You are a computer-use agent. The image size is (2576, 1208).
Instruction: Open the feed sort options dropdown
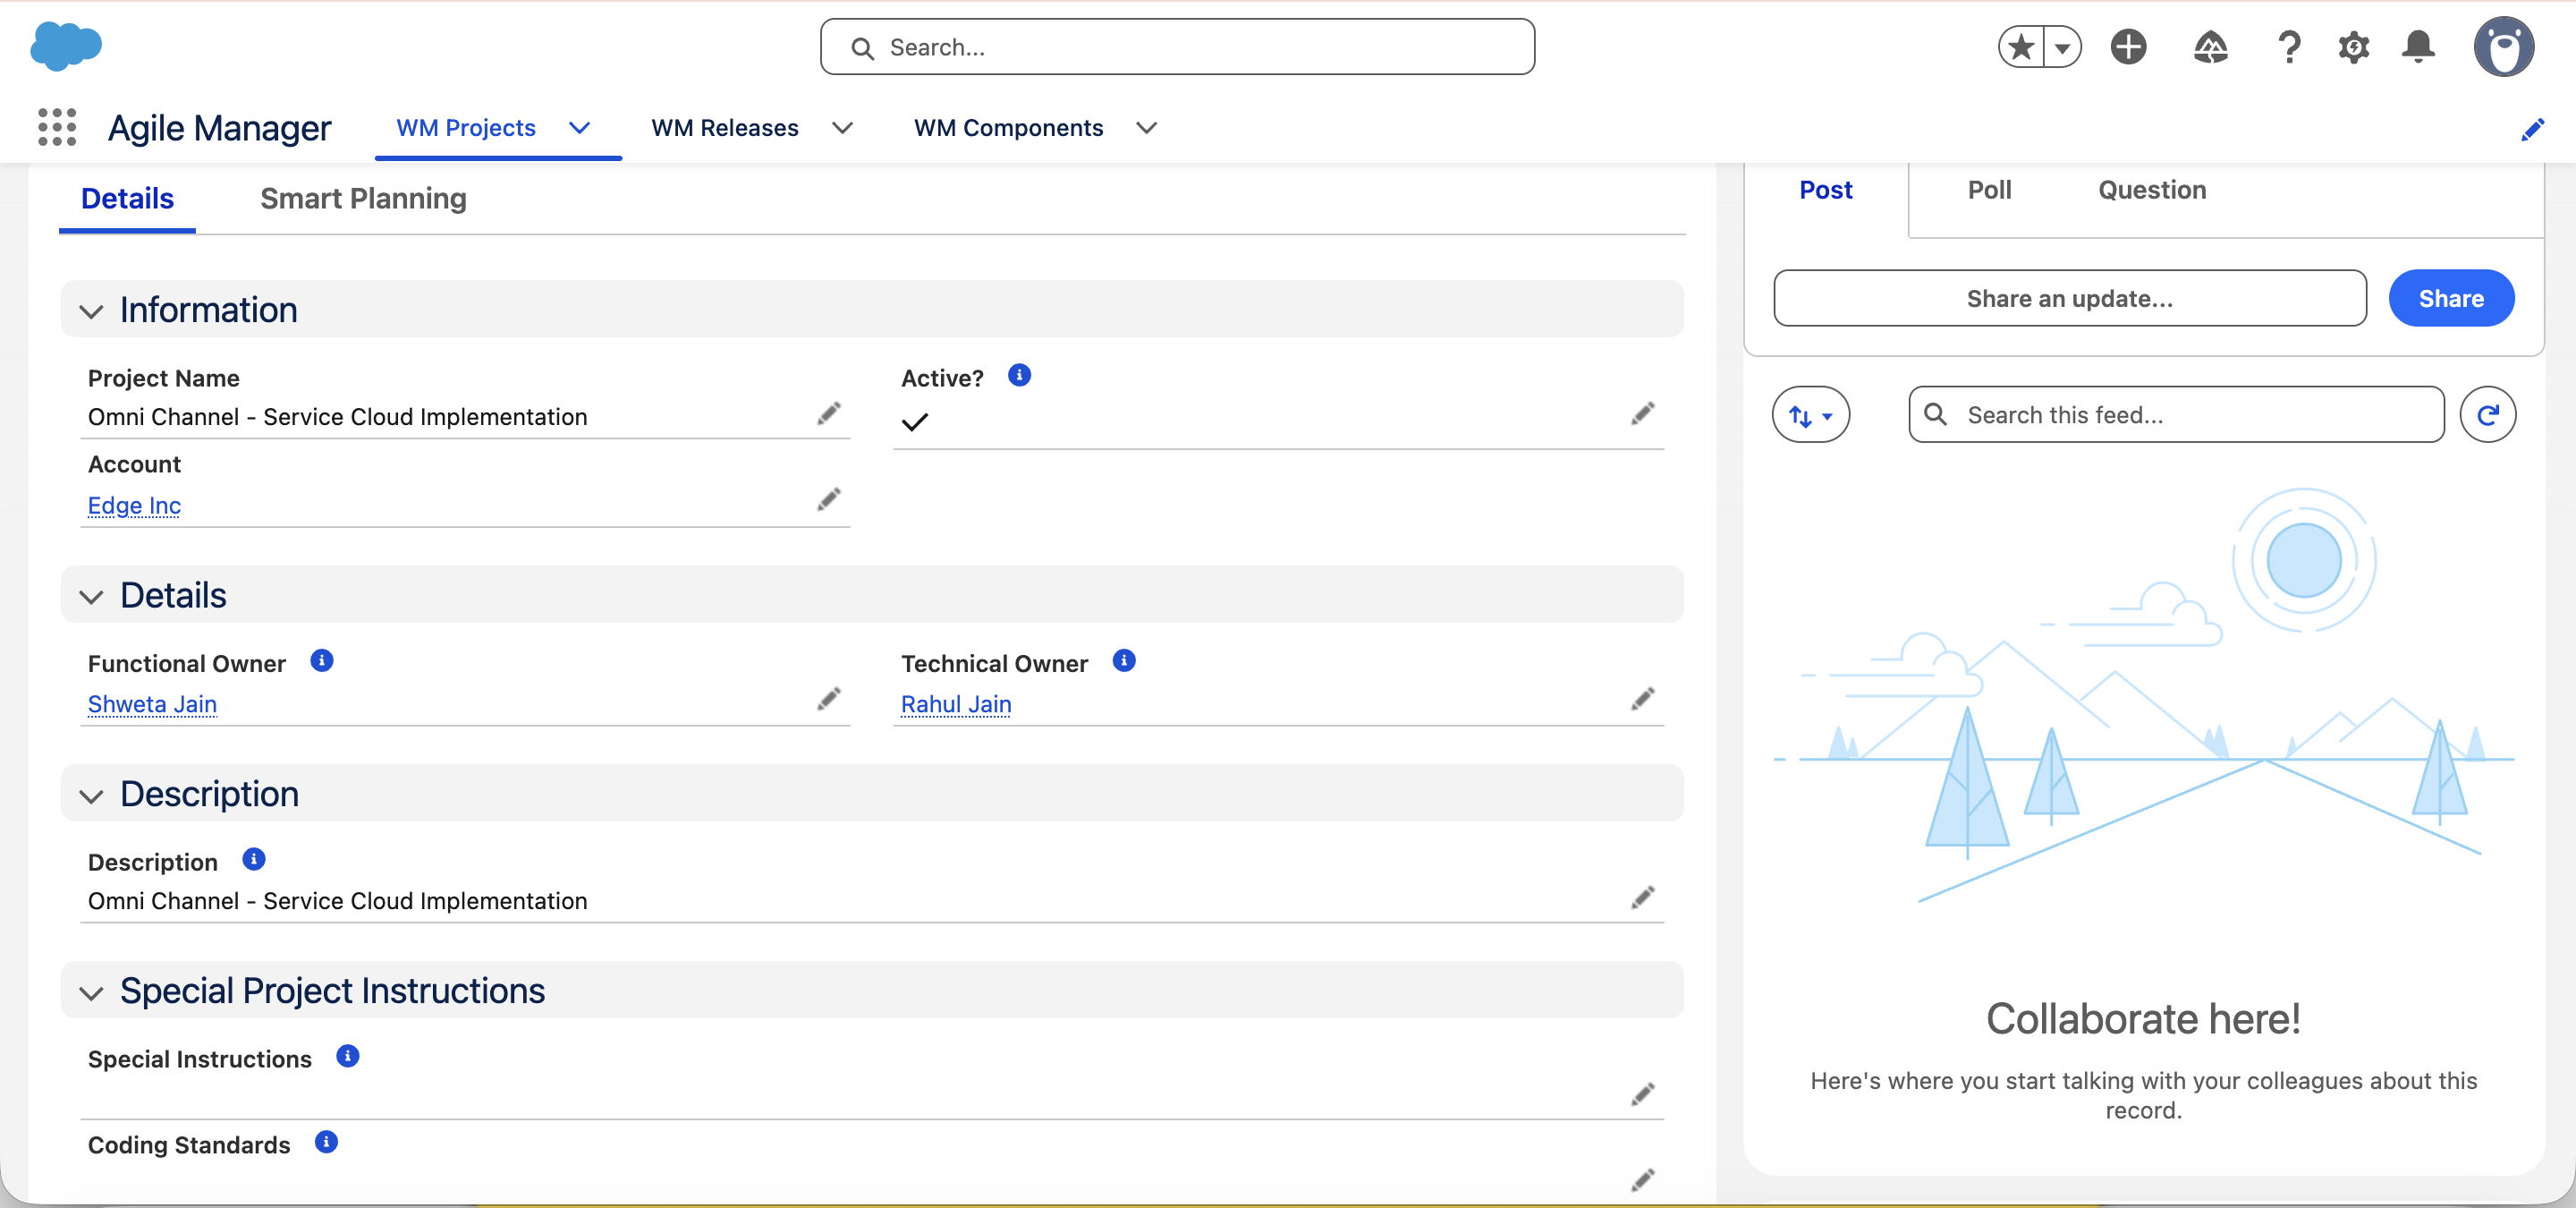point(1811,415)
